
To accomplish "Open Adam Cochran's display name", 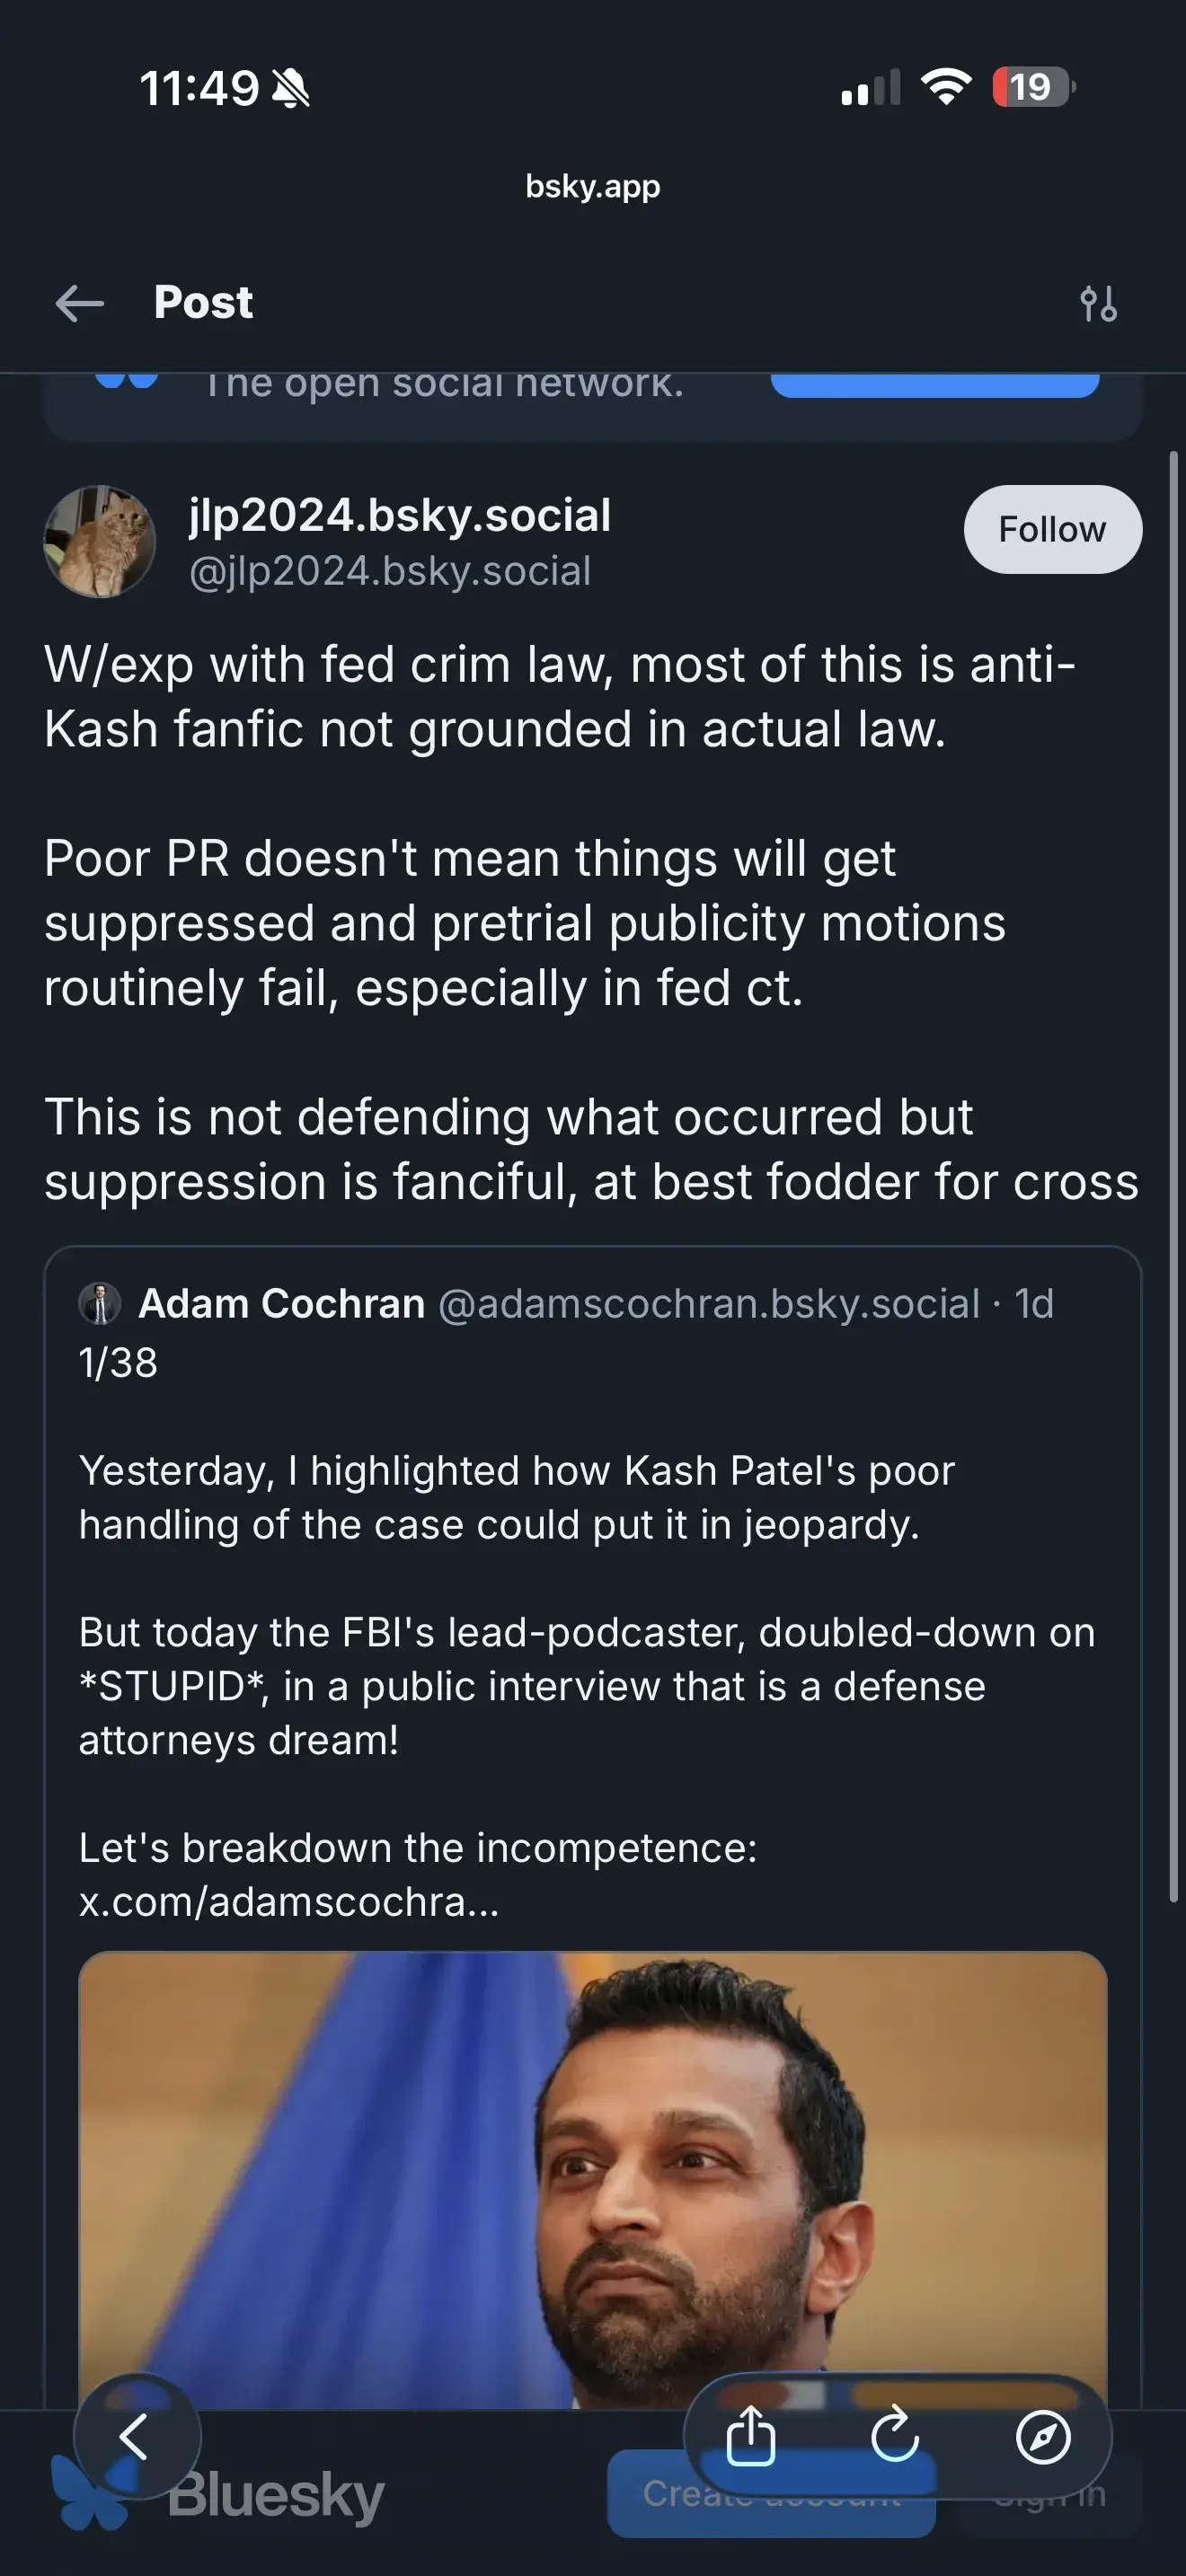I will [x=282, y=1303].
